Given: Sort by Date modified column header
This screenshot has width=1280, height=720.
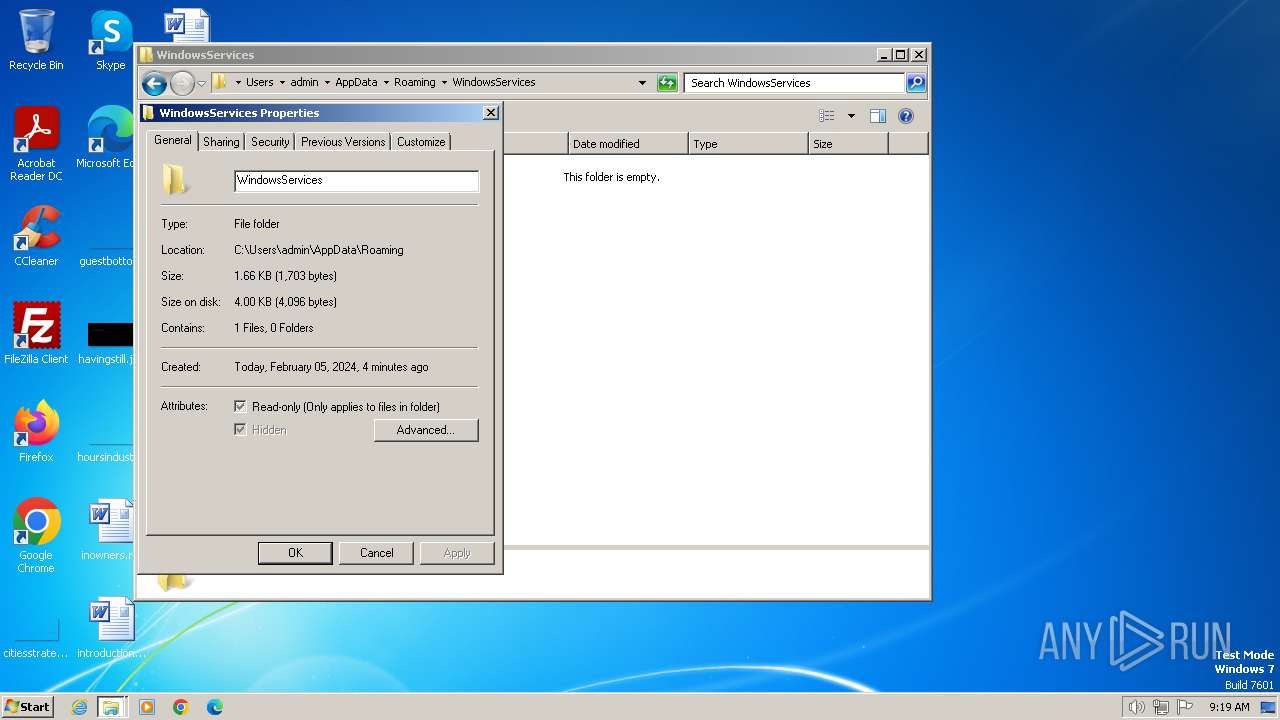Looking at the screenshot, I should tap(628, 144).
